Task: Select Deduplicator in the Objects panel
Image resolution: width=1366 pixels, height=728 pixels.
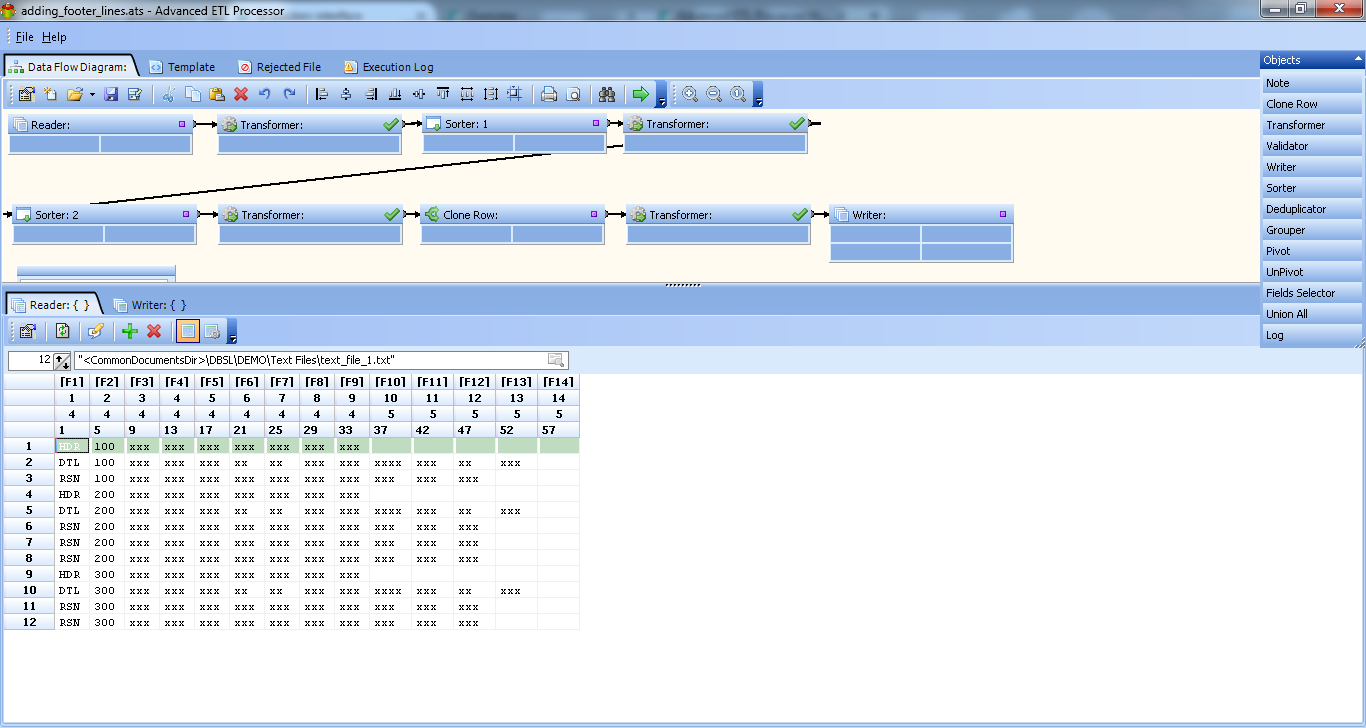Action: (1311, 209)
